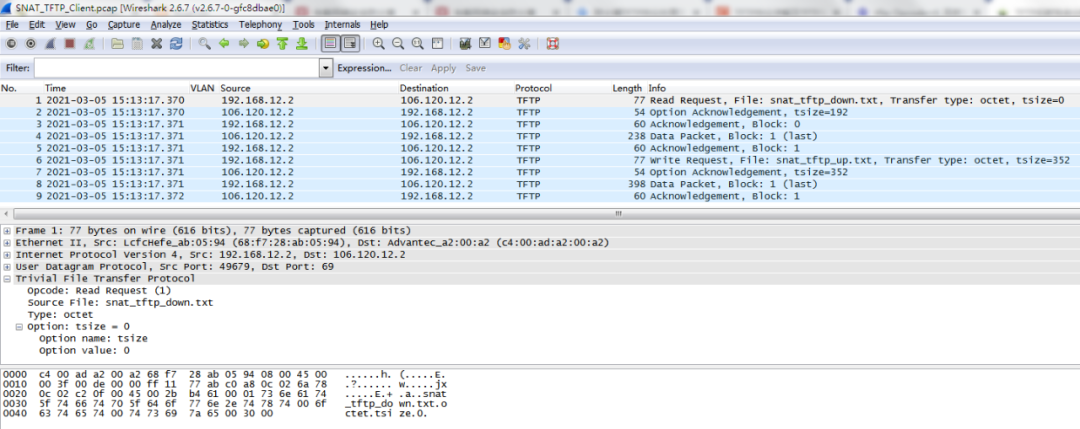Reset zoom to normal size

(x=417, y=43)
